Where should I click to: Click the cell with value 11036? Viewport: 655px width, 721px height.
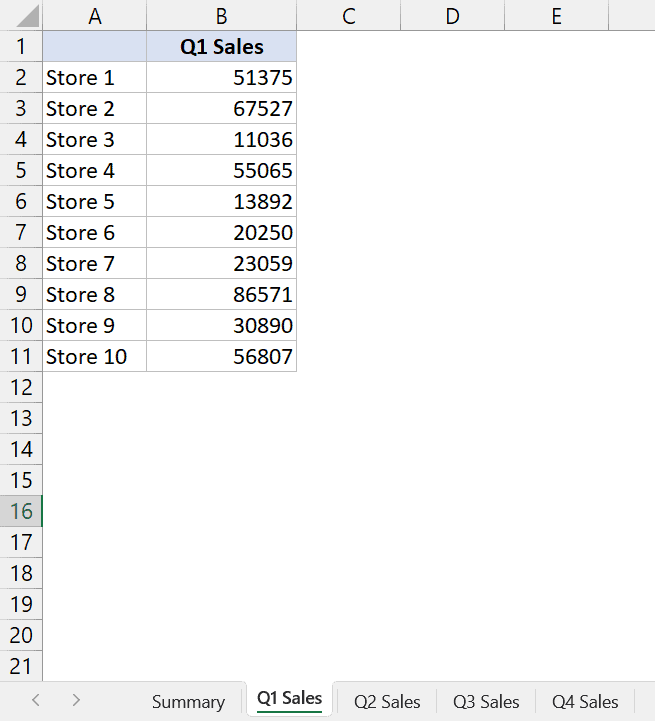[221, 139]
